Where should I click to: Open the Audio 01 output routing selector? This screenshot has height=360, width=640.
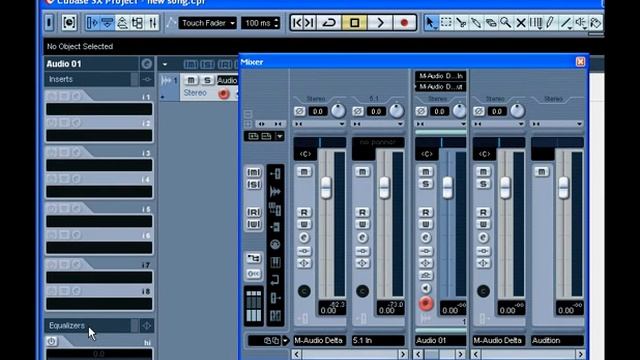pyautogui.click(x=441, y=87)
